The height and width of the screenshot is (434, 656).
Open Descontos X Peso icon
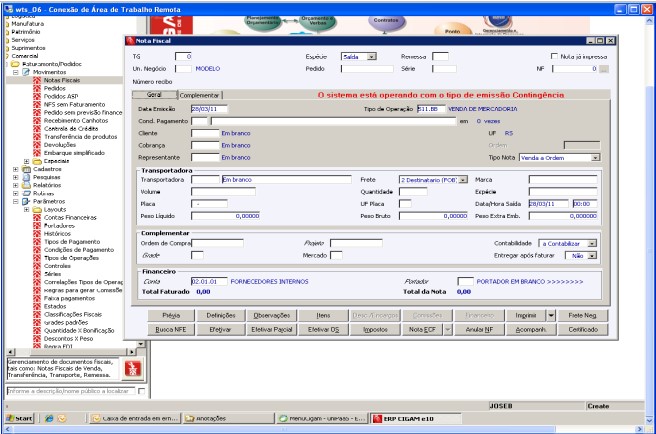coord(37,339)
